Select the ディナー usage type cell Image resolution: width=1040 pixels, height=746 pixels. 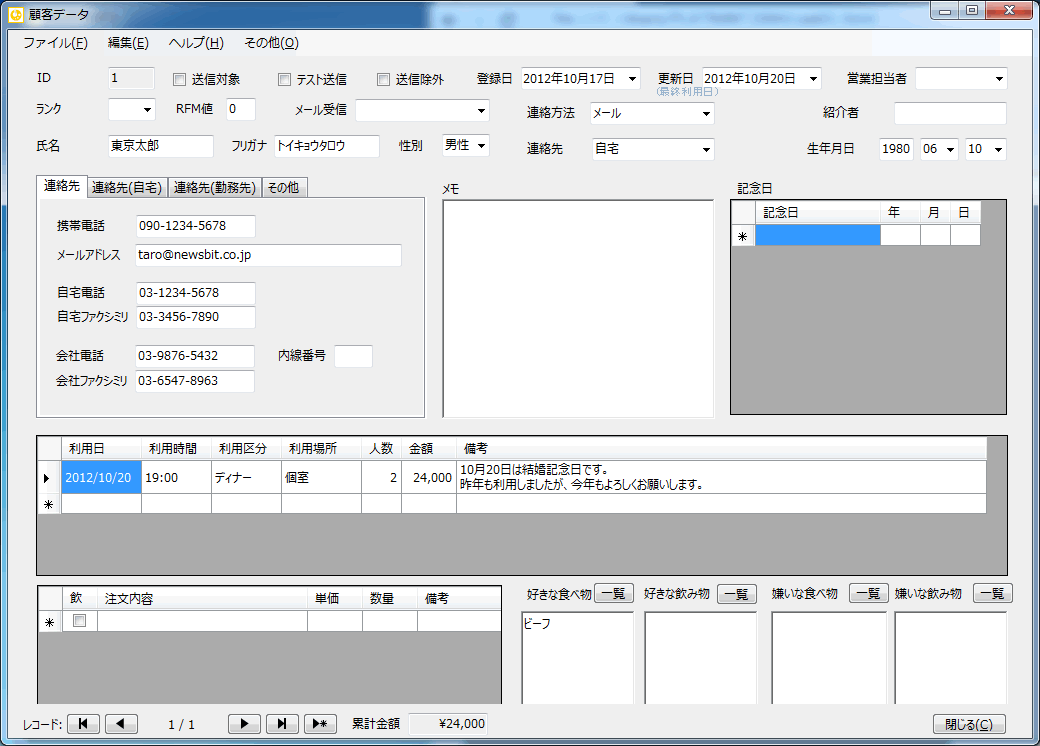[247, 477]
